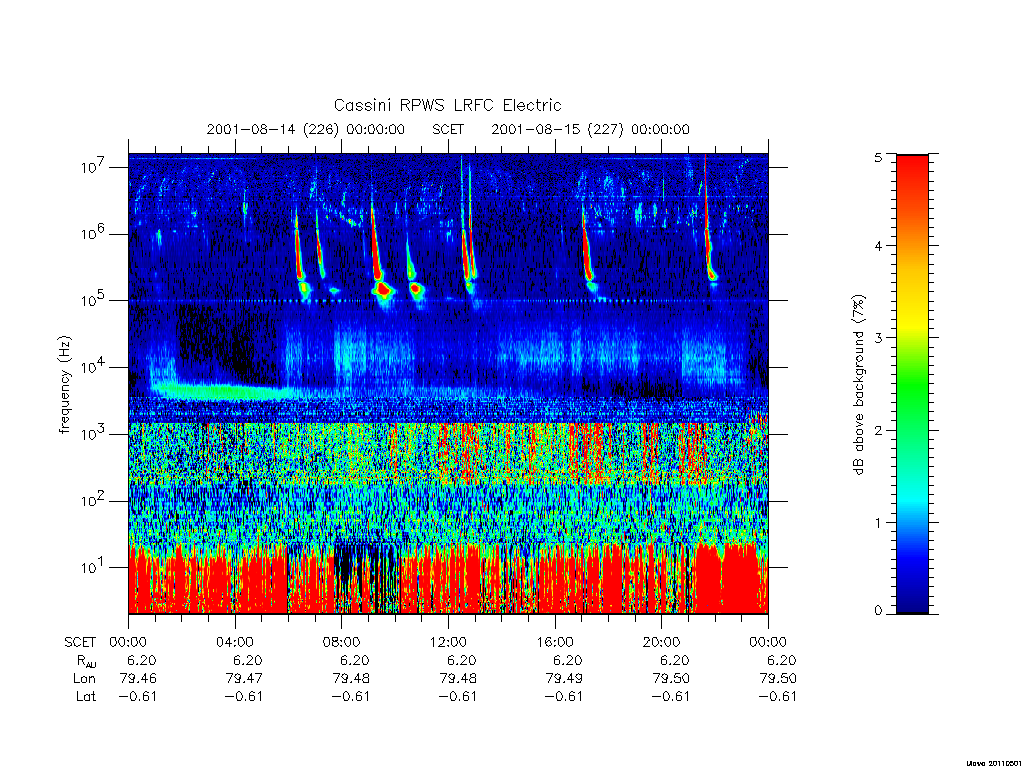Click the 'SCET' label between the dates
The image size is (1024, 768).
click(x=448, y=129)
